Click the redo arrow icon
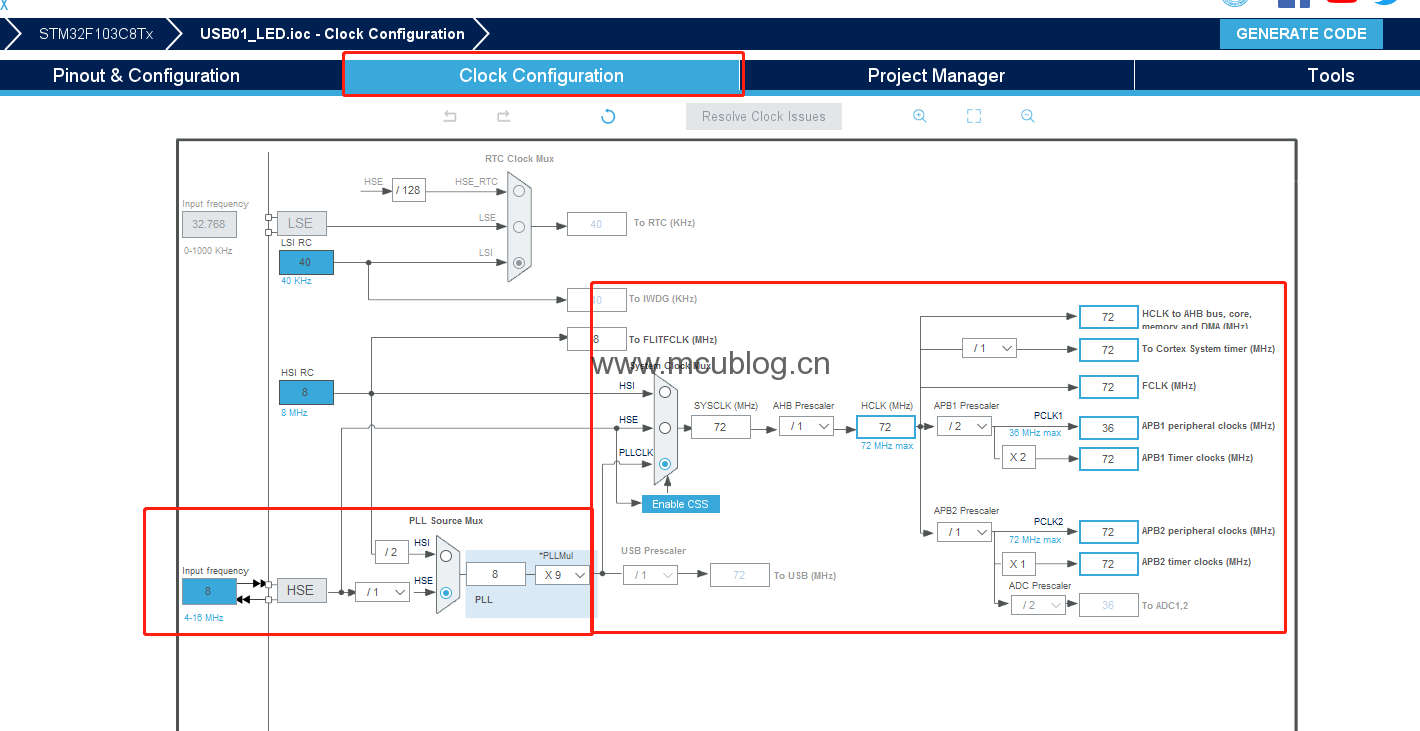1420x731 pixels. click(504, 116)
